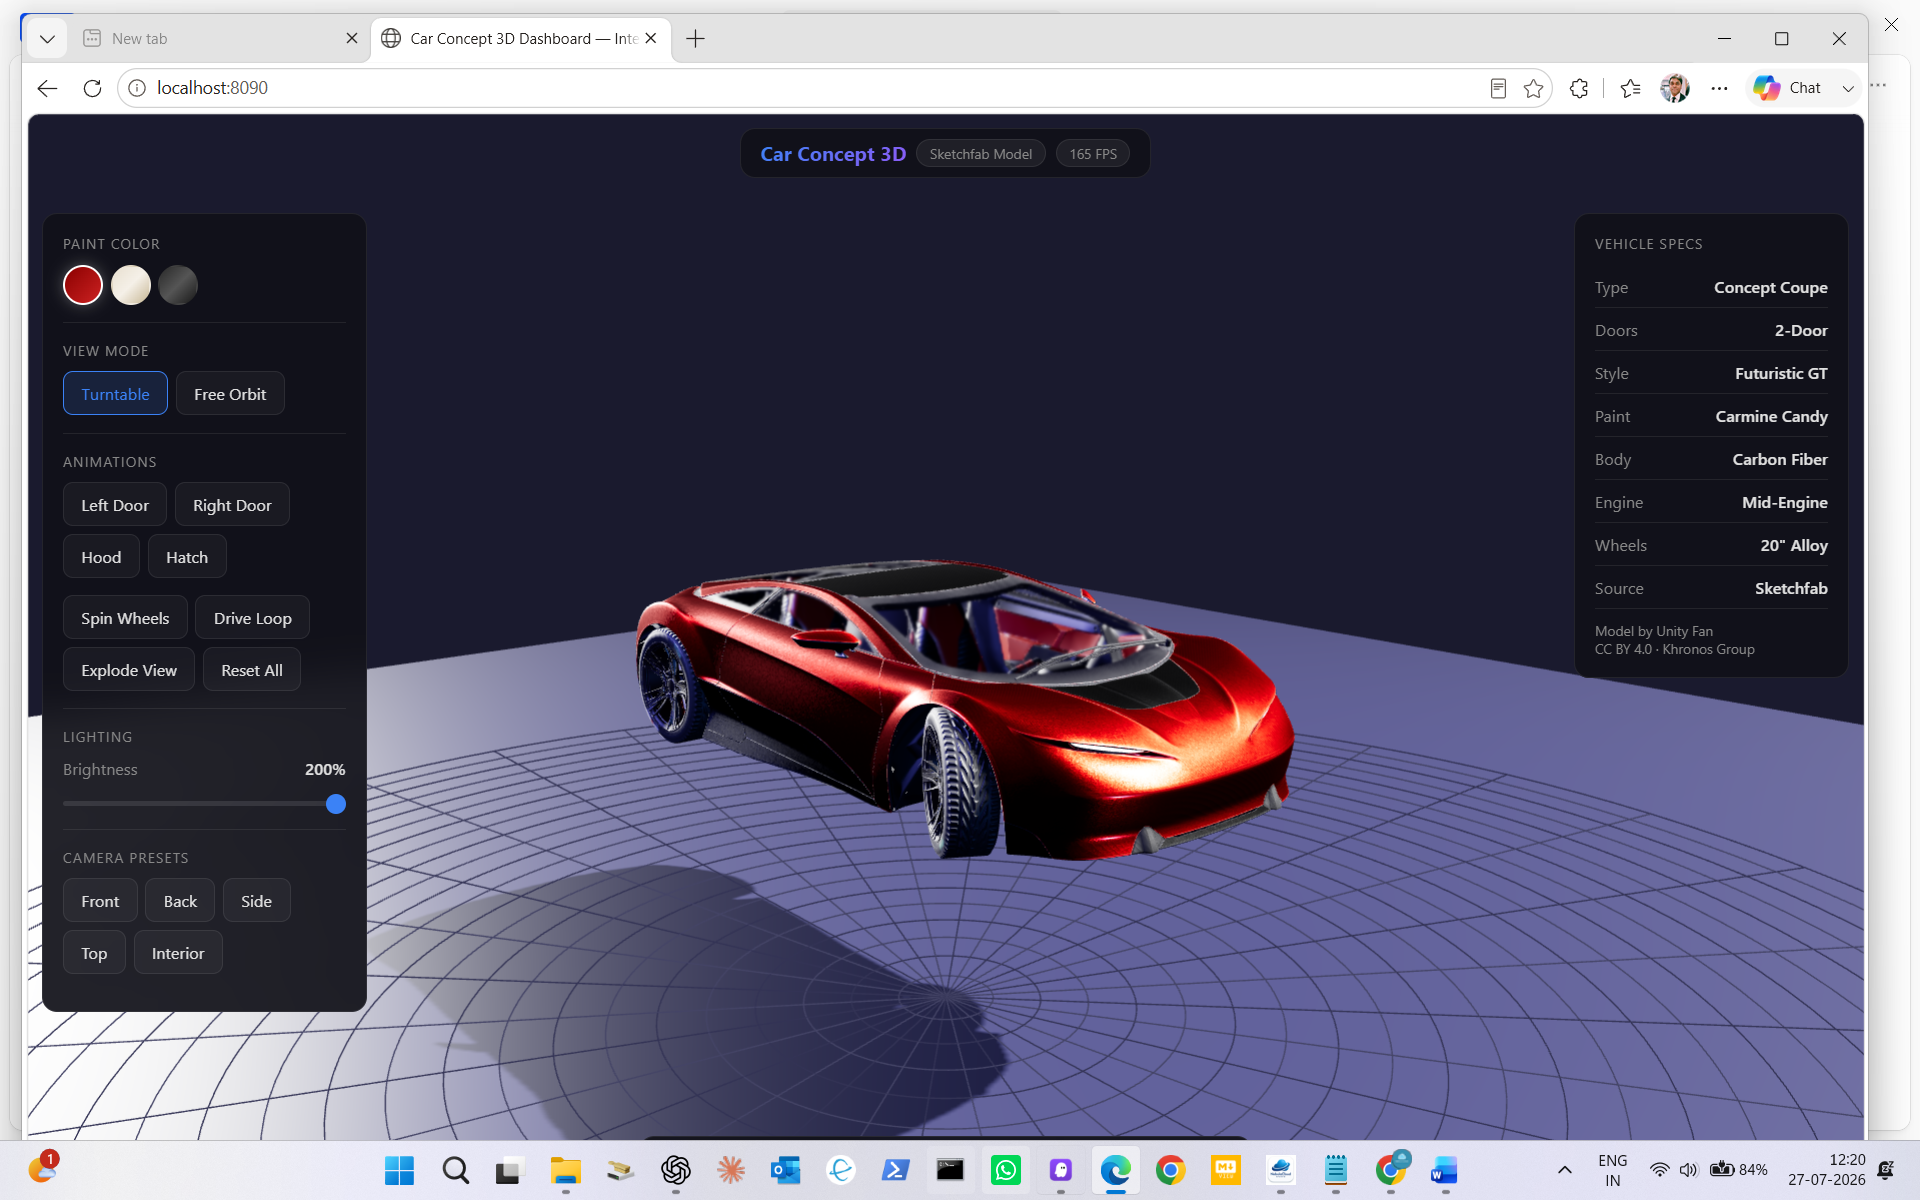
Task: Open ChatGPT app from taskbar
Action: tap(676, 1170)
